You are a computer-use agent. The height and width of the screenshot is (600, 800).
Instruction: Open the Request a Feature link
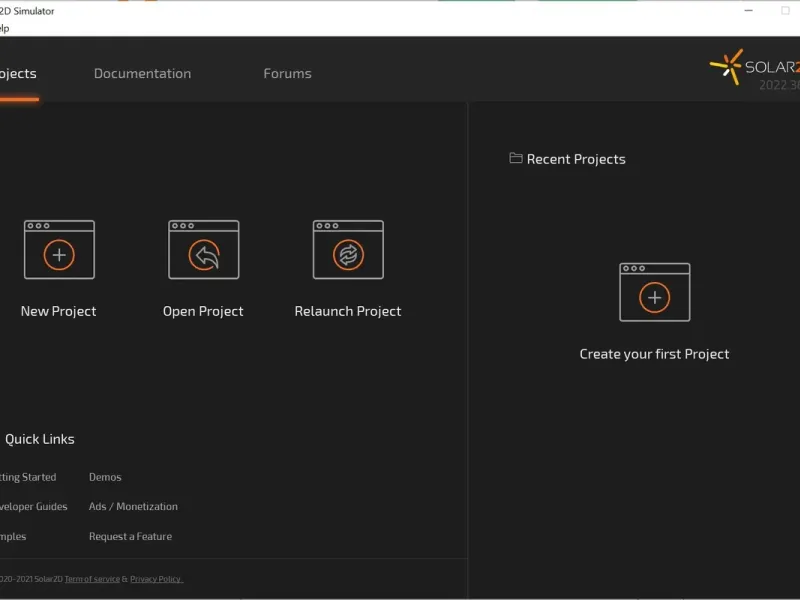click(x=130, y=536)
